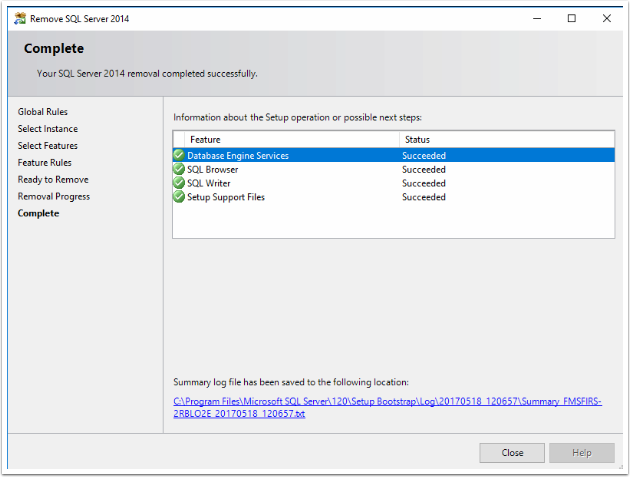Select the SQL Browser feature row
Viewport: 630px width, 477px height.
pyautogui.click(x=394, y=169)
